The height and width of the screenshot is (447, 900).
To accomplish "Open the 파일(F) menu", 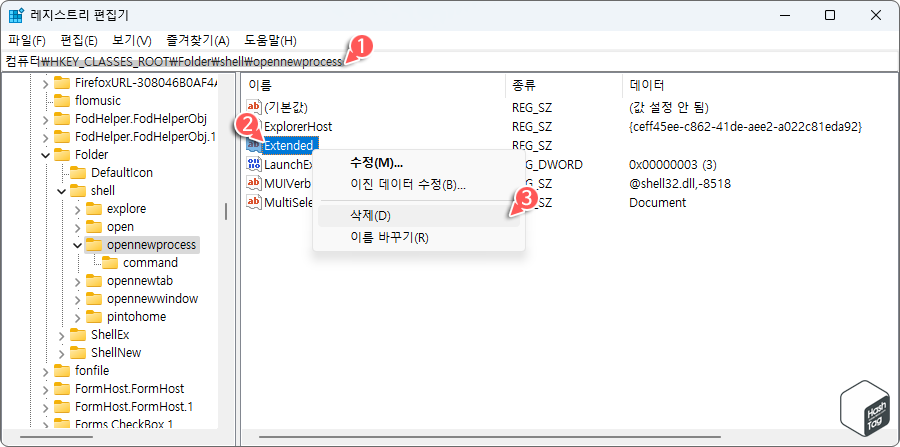I will tap(27, 41).
